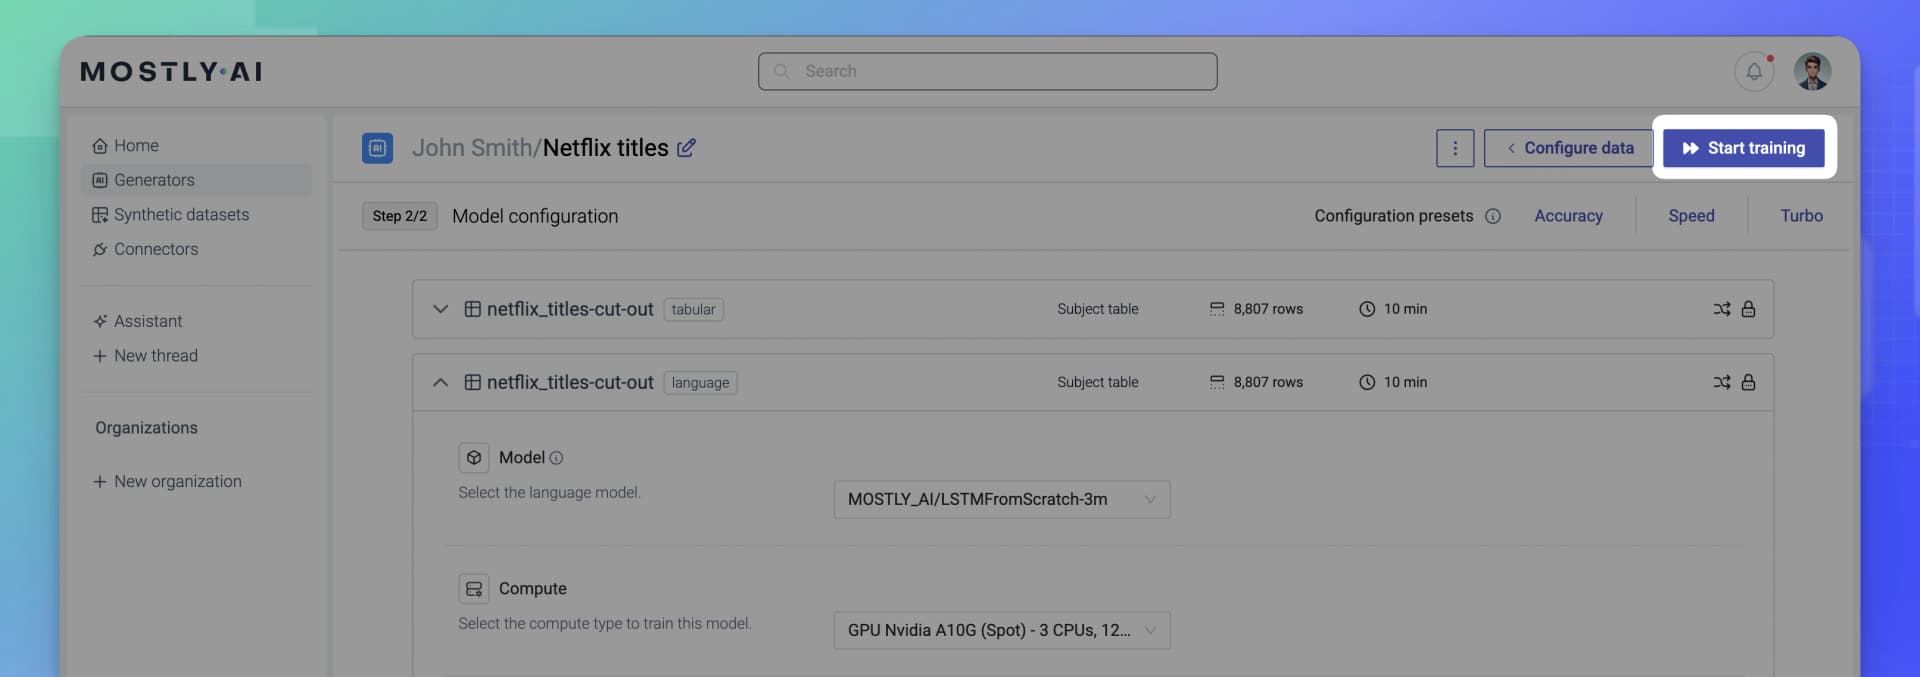Edit the Netflix titles name pencil icon
The width and height of the screenshot is (1920, 677).
(x=686, y=148)
